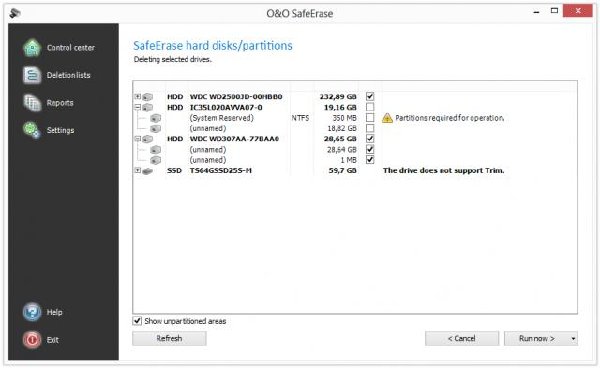Open the Run now dropdown arrow
This screenshot has width=600, height=368.
[x=573, y=339]
